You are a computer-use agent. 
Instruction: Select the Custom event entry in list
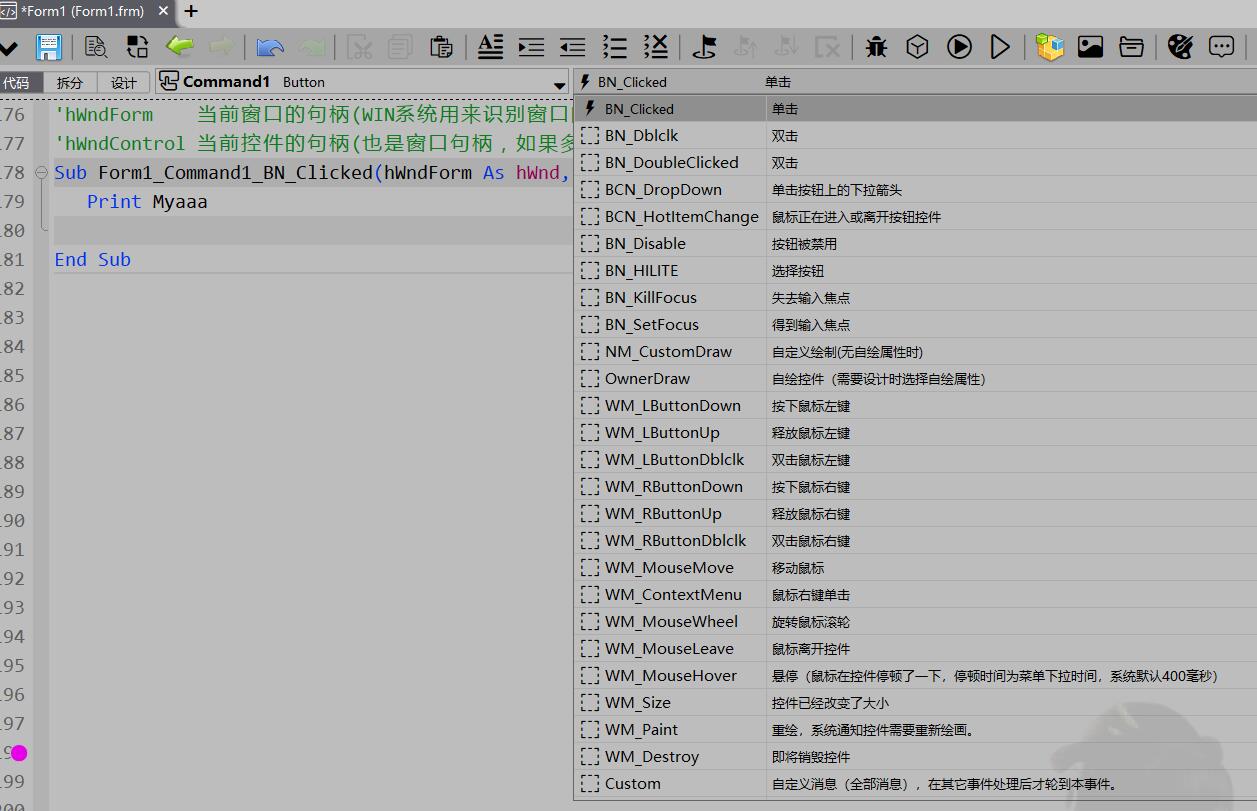click(x=632, y=784)
